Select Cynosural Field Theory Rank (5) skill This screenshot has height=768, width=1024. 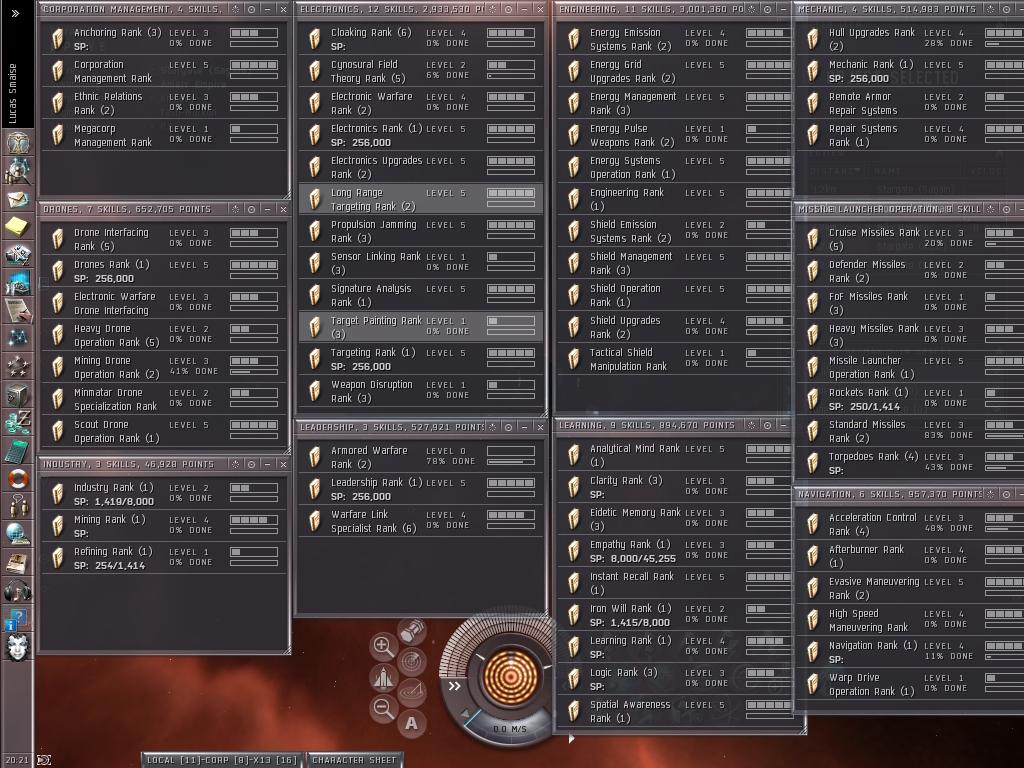click(421, 71)
